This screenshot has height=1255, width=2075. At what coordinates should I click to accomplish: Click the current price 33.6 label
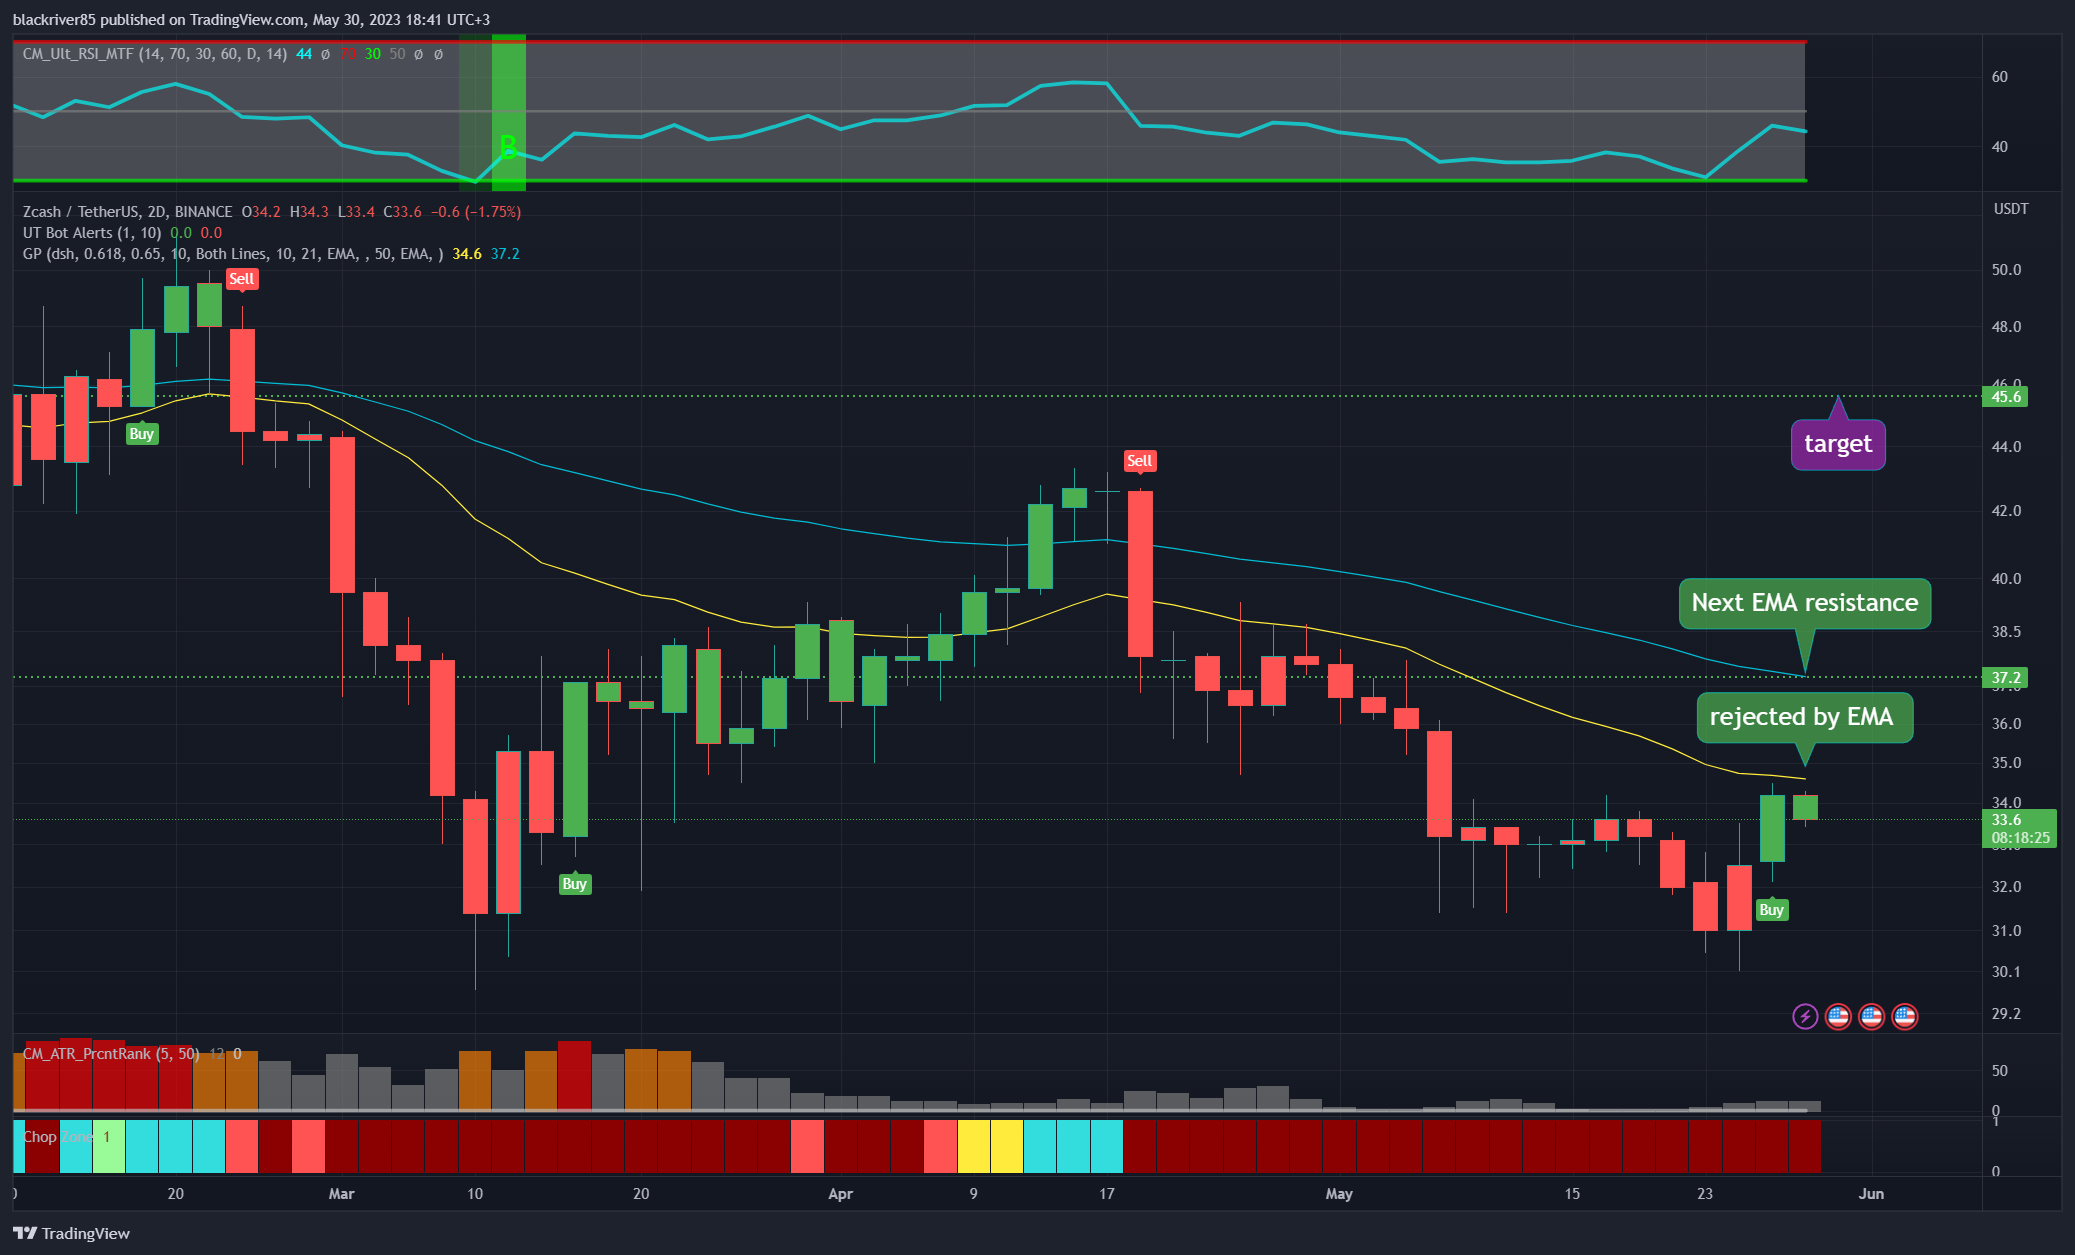click(x=2019, y=828)
